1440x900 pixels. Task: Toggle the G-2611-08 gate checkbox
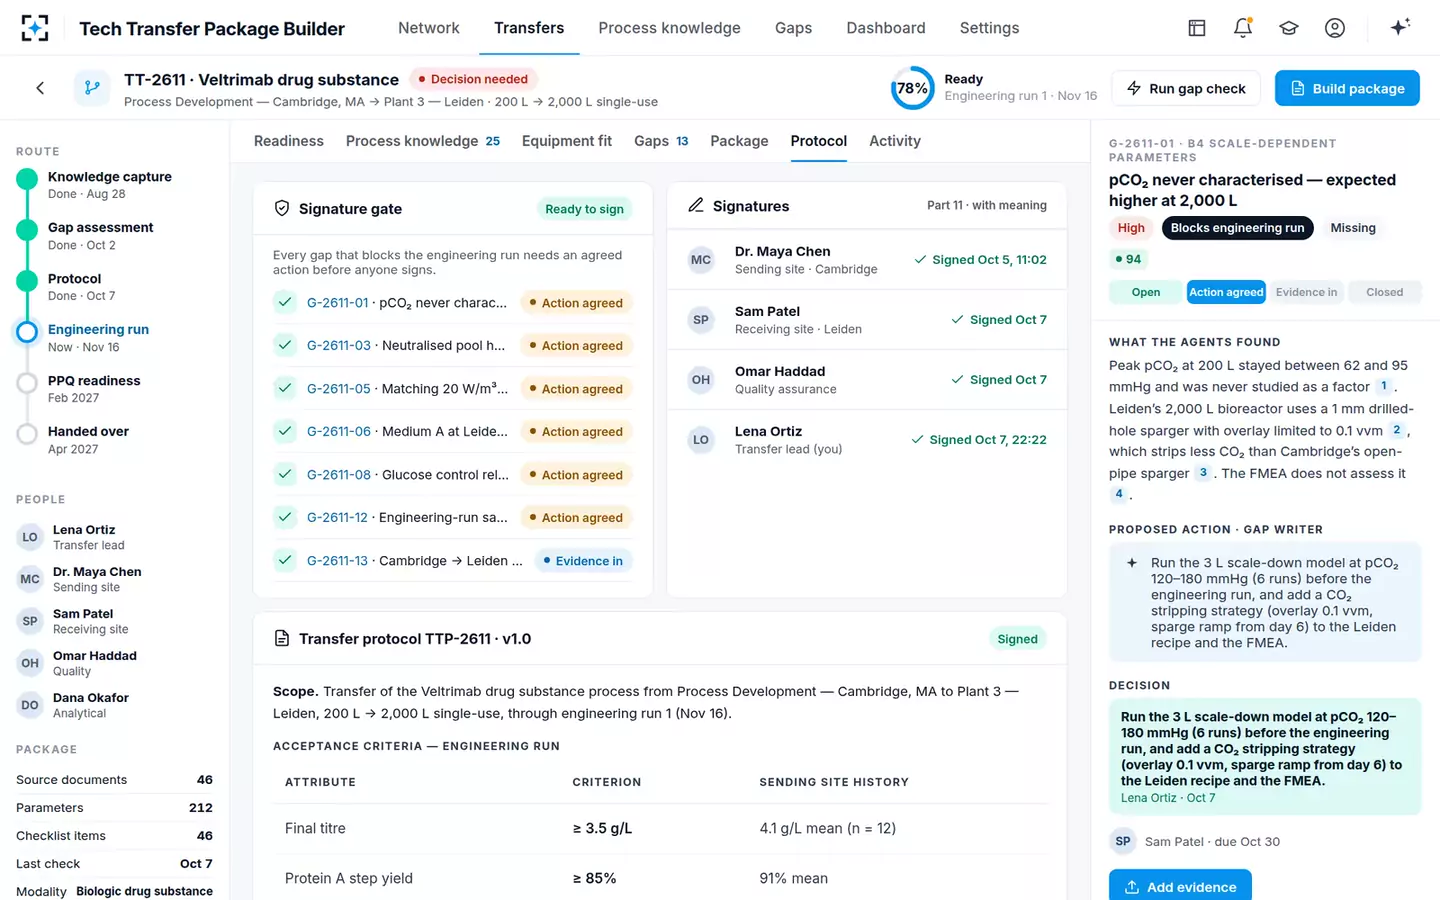coord(285,474)
